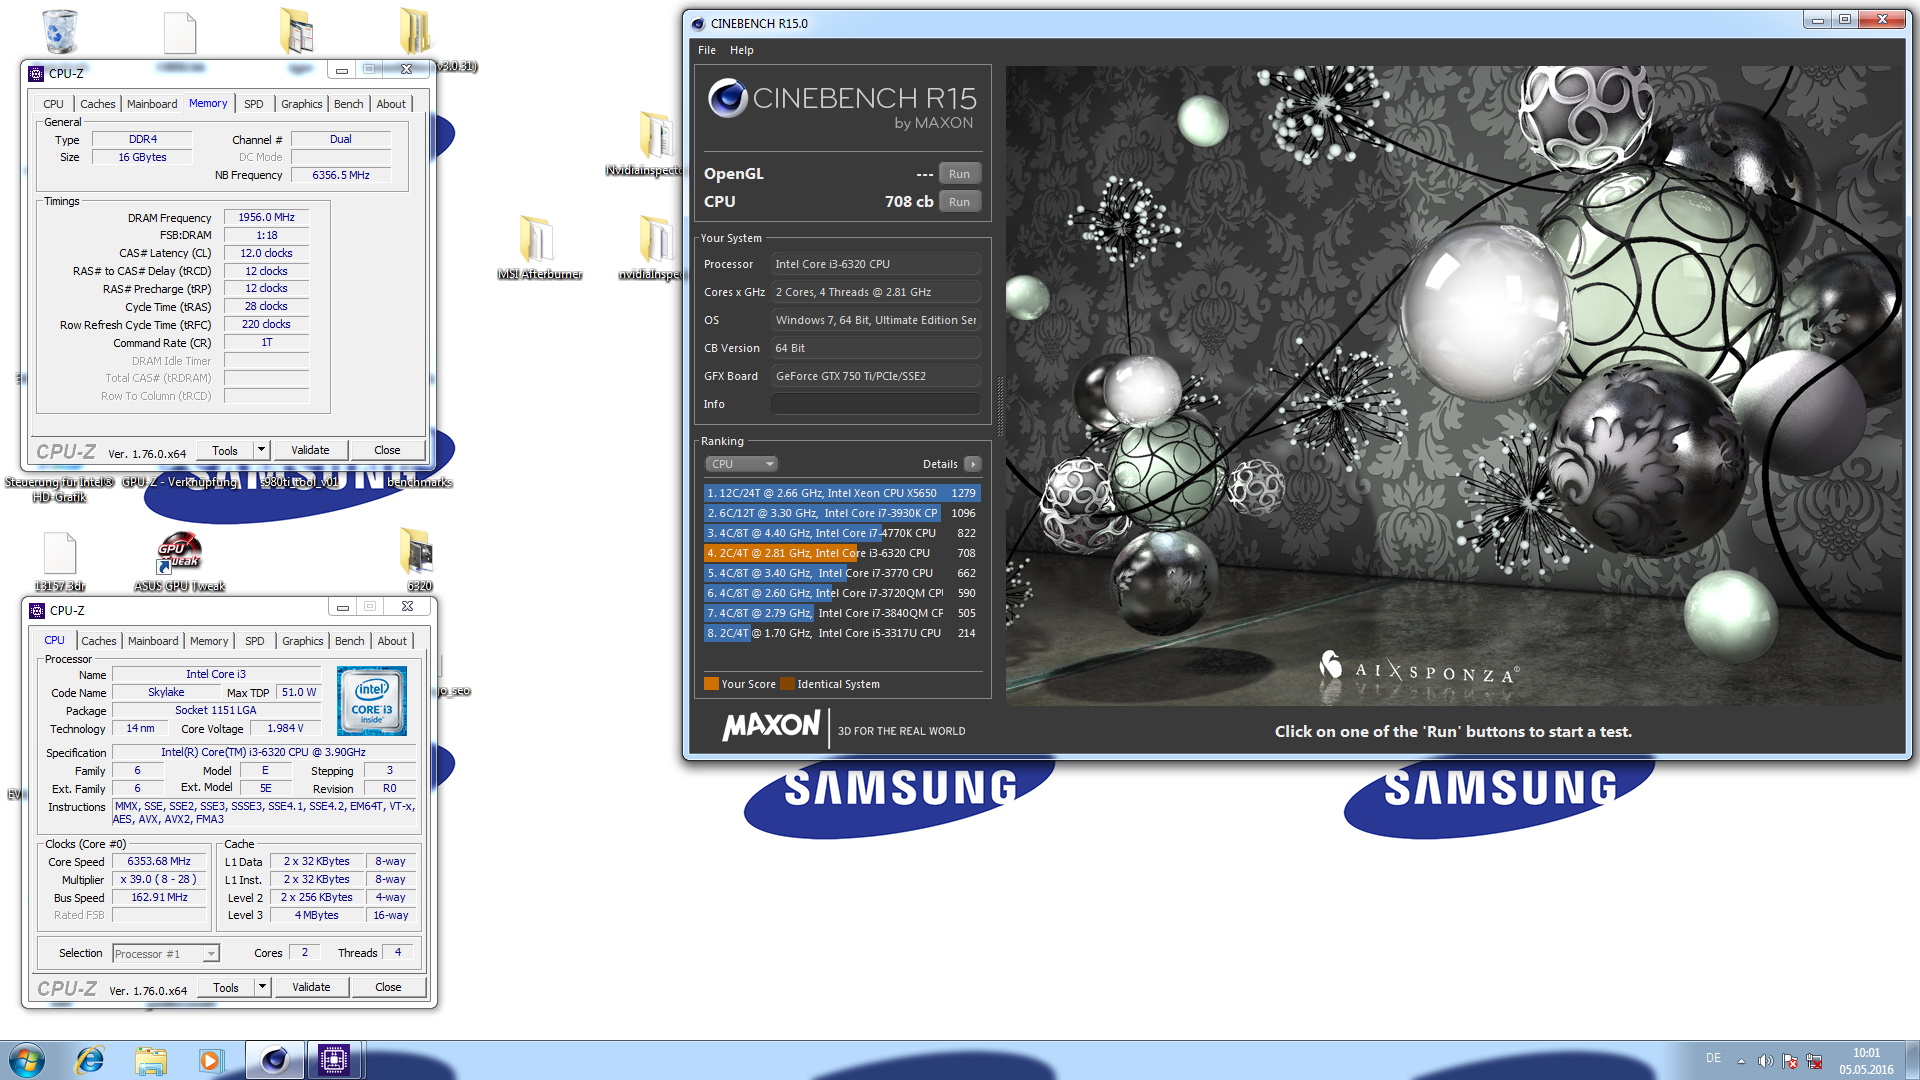The image size is (1920, 1080).
Task: Open the 13157.8dr file icon
Action: tap(60, 560)
